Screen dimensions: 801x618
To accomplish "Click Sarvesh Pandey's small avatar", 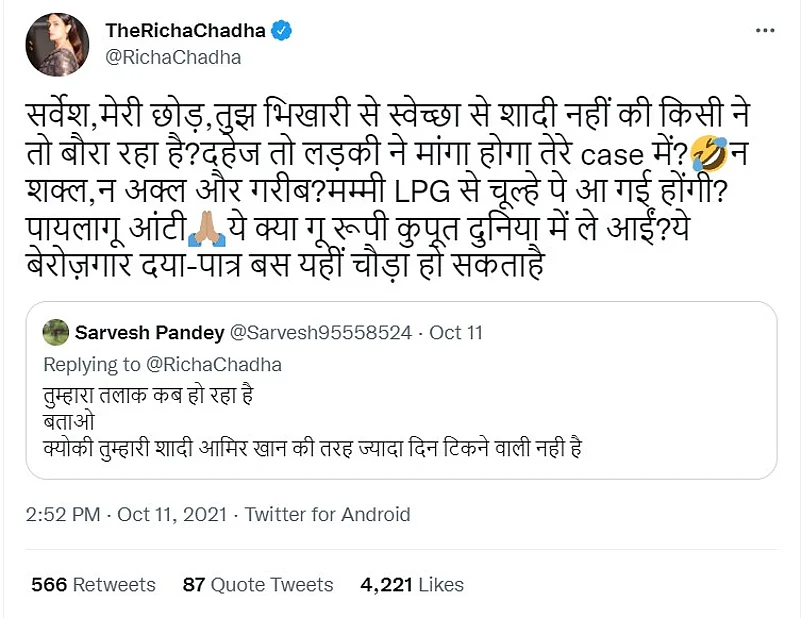I will pos(56,332).
